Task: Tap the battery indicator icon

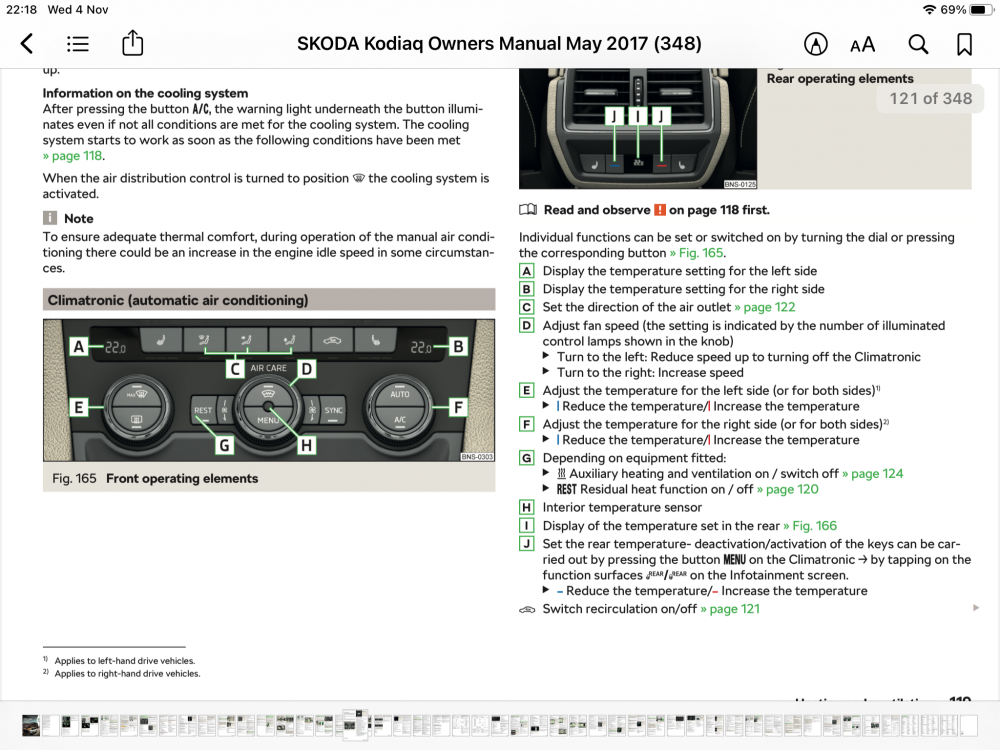Action: (981, 10)
